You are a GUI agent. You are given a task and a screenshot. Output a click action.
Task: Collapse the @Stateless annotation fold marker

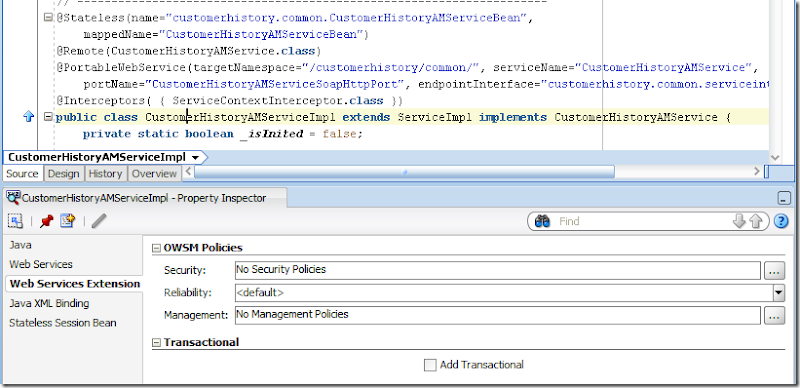tap(48, 18)
